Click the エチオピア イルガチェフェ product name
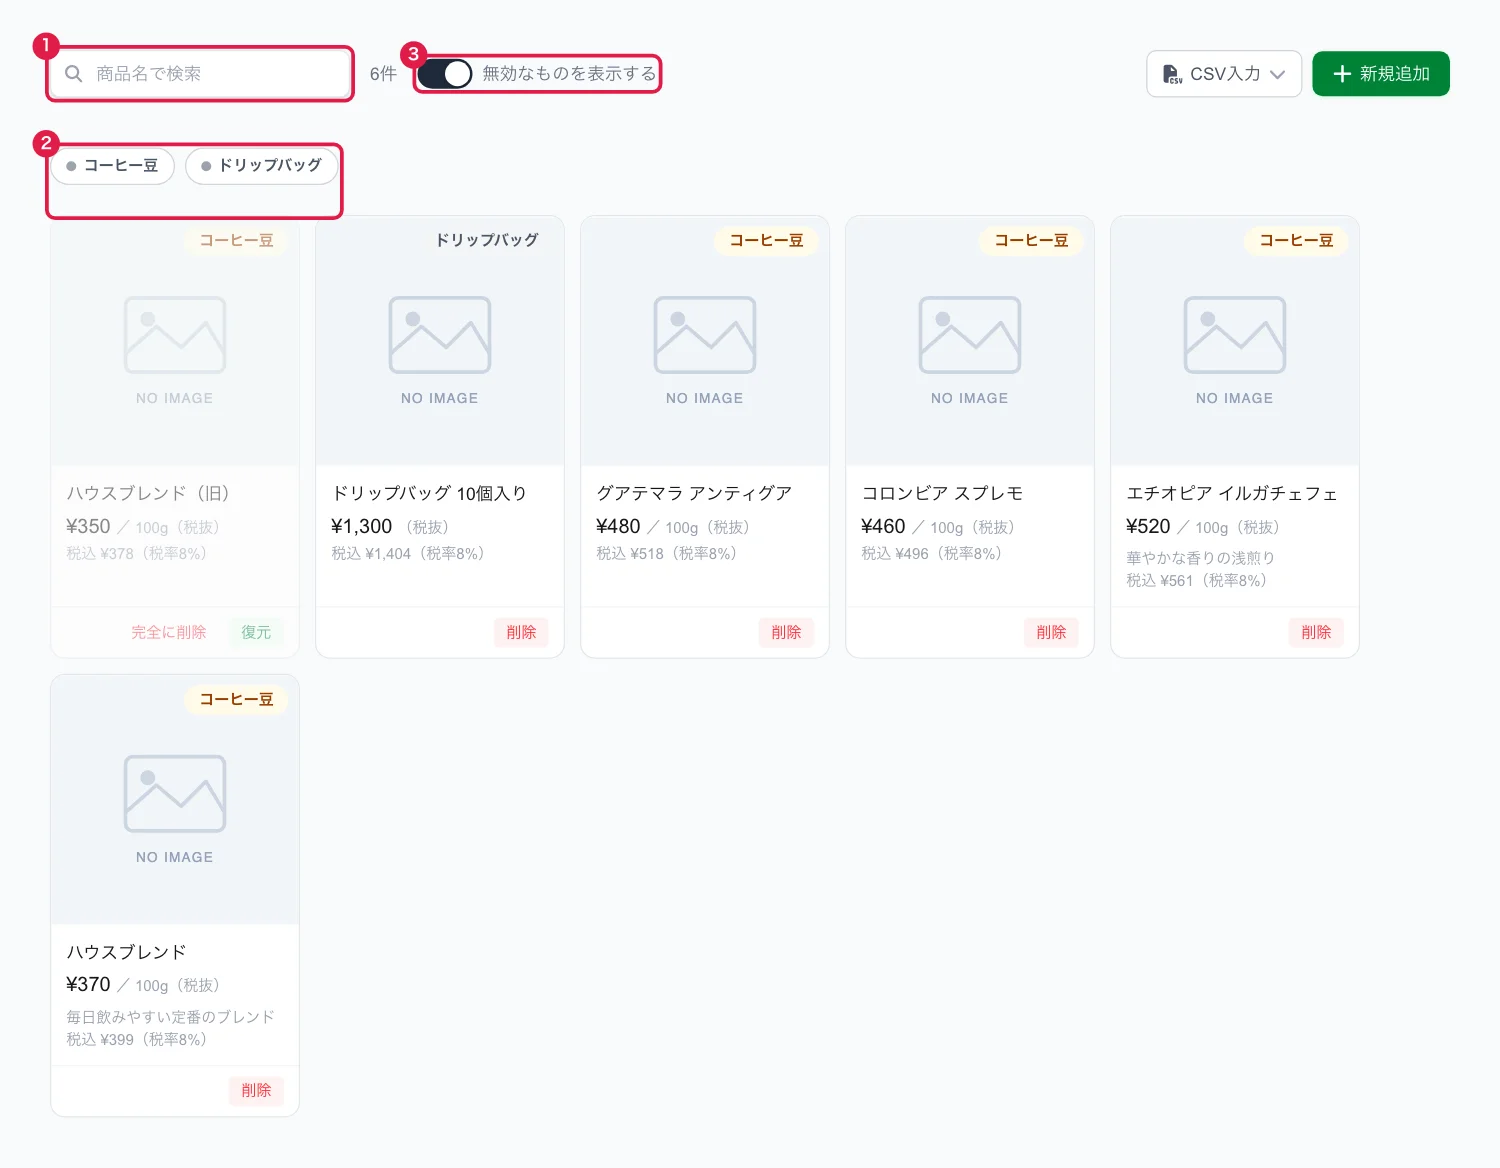The width and height of the screenshot is (1500, 1168). pyautogui.click(x=1232, y=493)
